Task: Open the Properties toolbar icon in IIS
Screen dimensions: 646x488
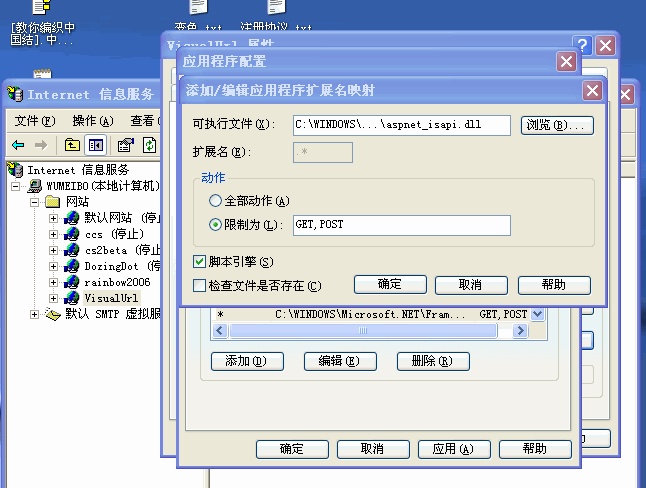Action: point(126,145)
